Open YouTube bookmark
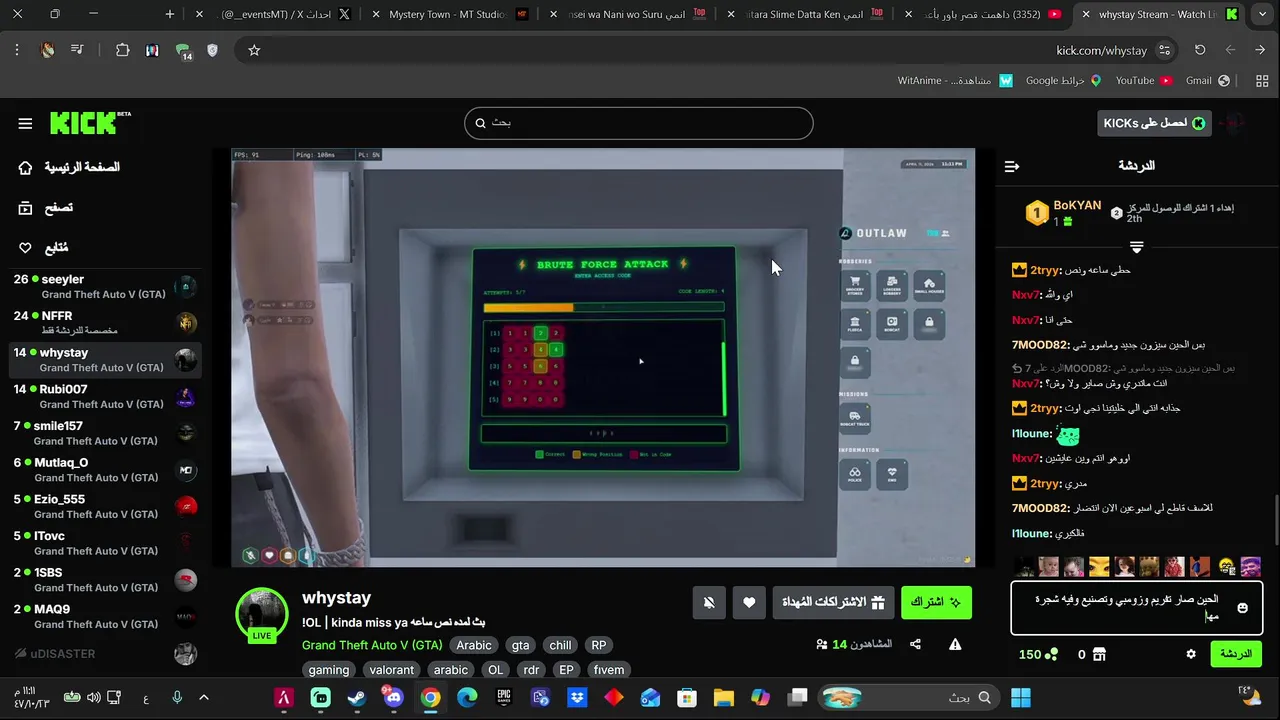This screenshot has width=1280, height=720. pyautogui.click(x=1143, y=80)
